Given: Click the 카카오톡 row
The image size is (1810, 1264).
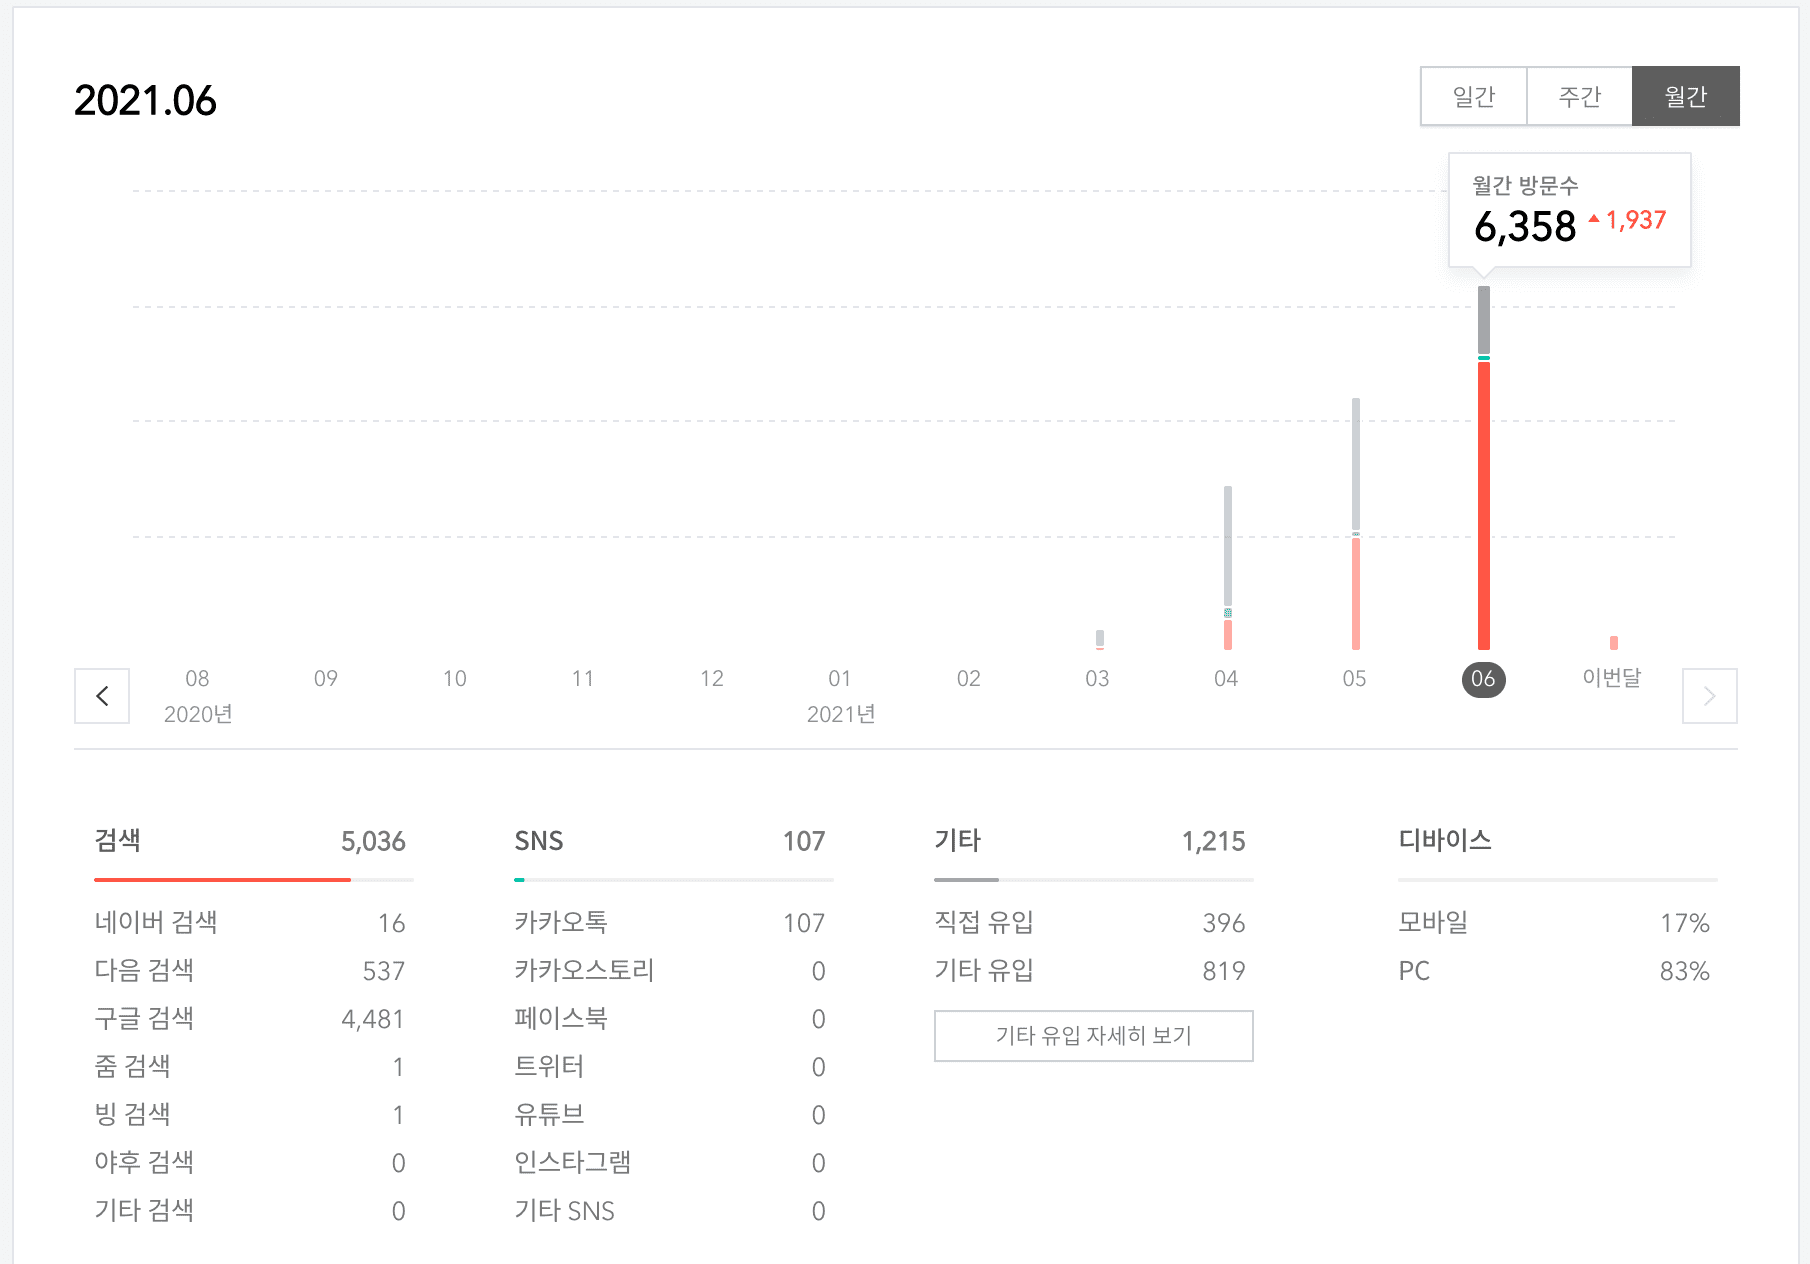Looking at the screenshot, I should coord(670,922).
